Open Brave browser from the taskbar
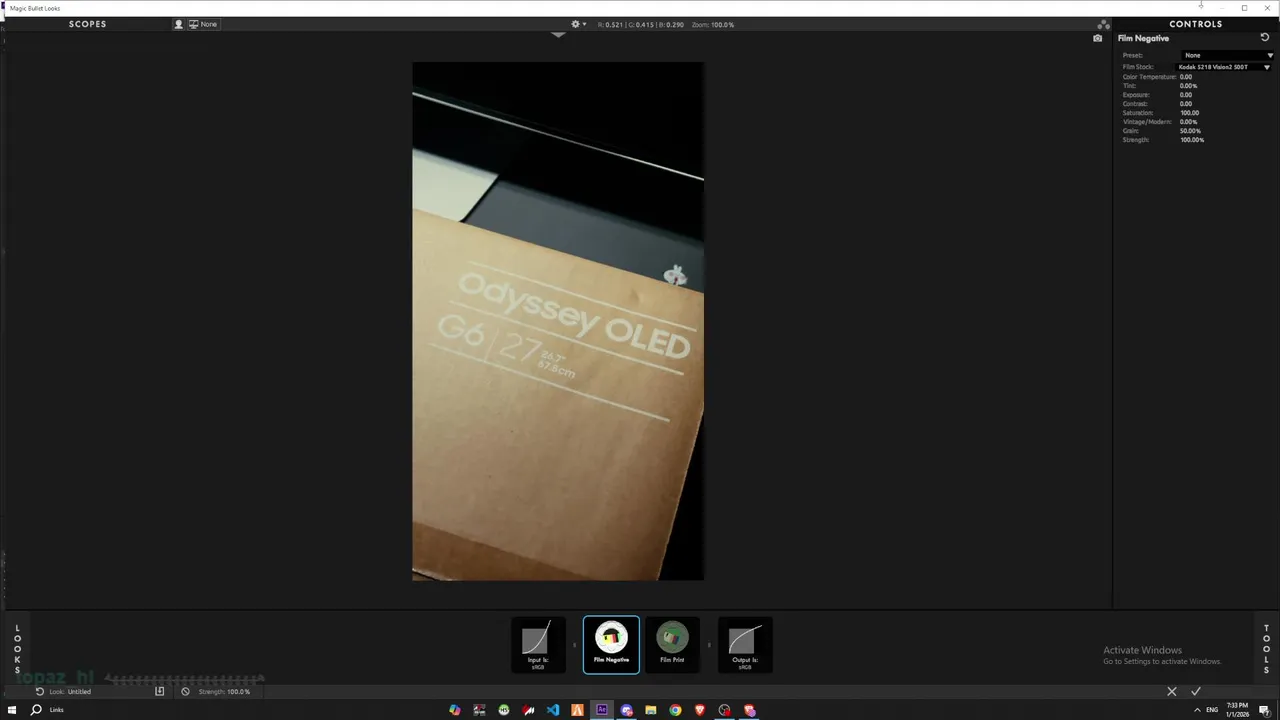 700,710
